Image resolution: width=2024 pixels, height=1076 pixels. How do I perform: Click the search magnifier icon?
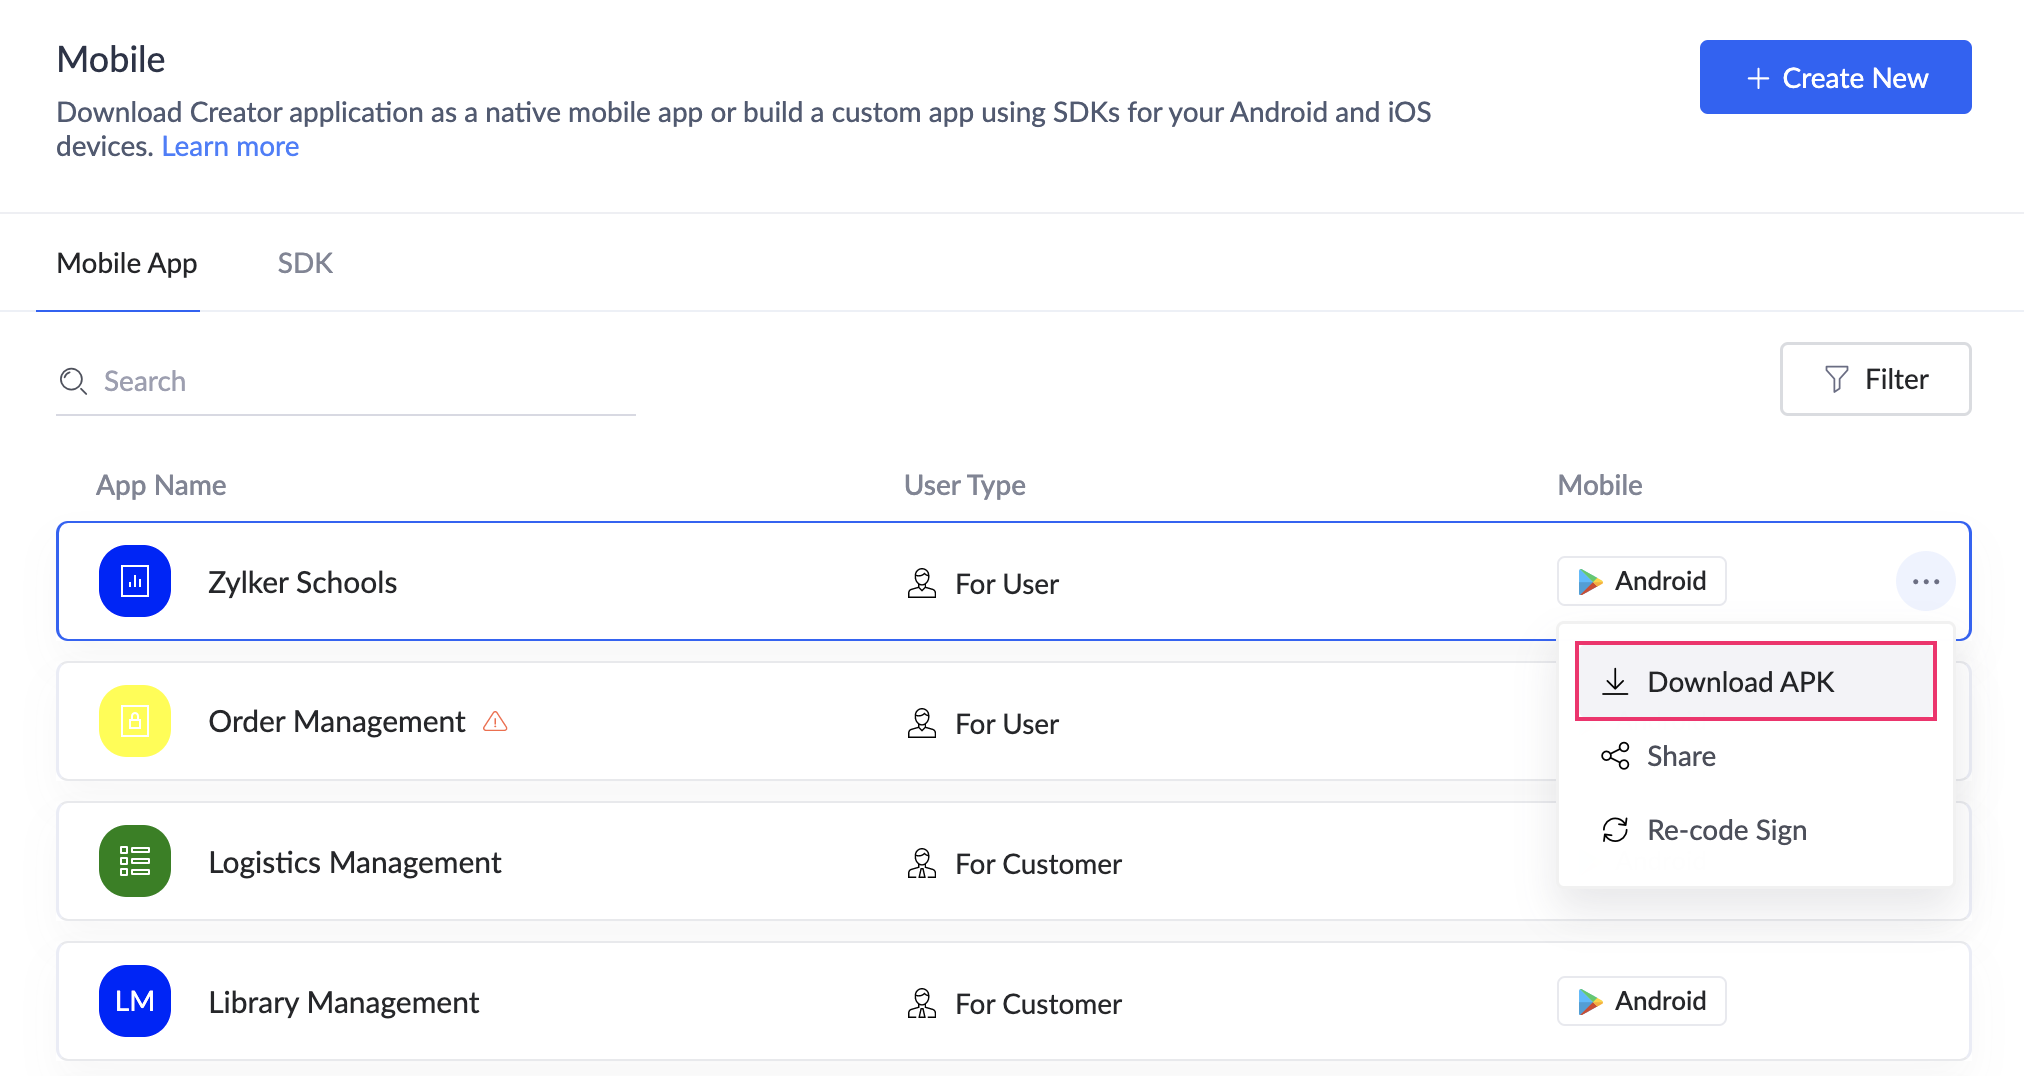pos(73,381)
